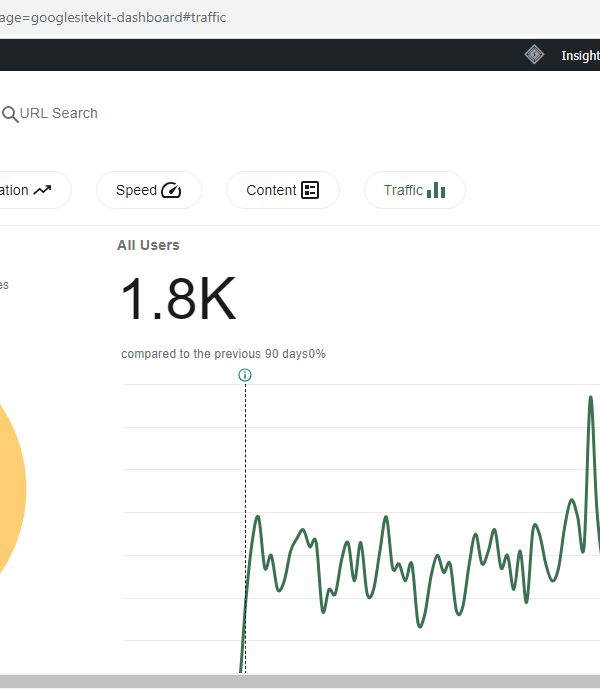Screen dimensions: 600x689
Task: Open Insights in the admin bar
Action: 580,56
